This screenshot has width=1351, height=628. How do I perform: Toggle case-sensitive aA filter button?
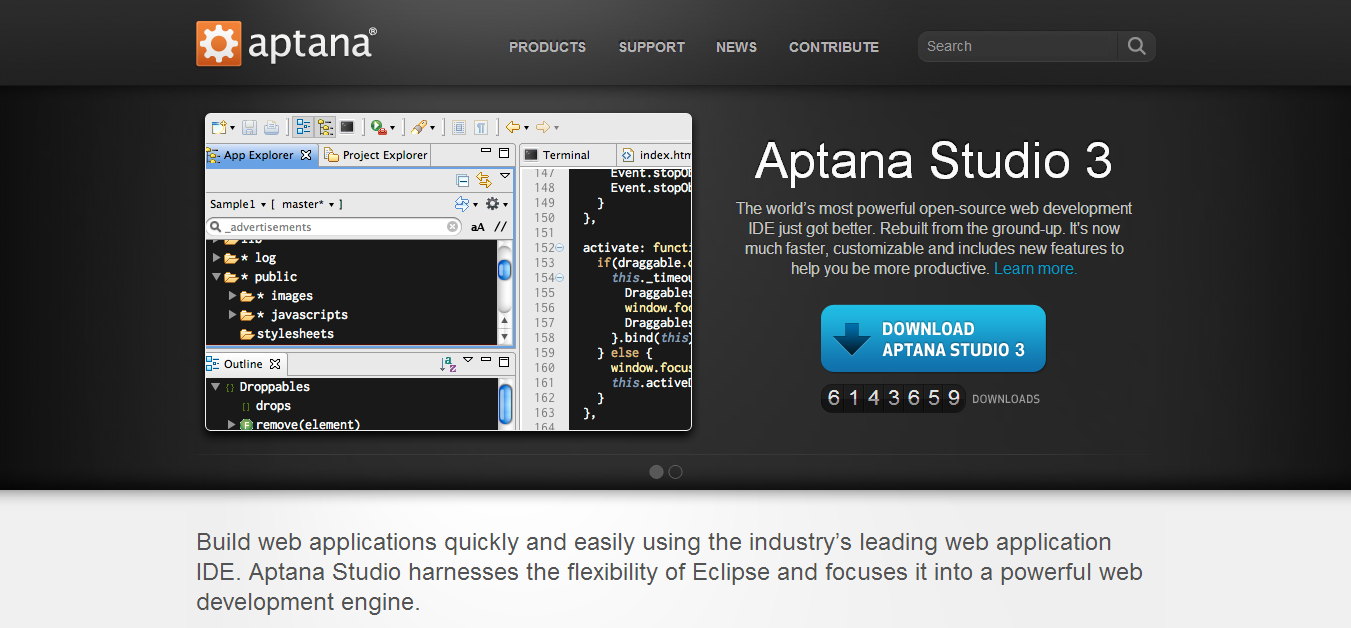coord(478,227)
